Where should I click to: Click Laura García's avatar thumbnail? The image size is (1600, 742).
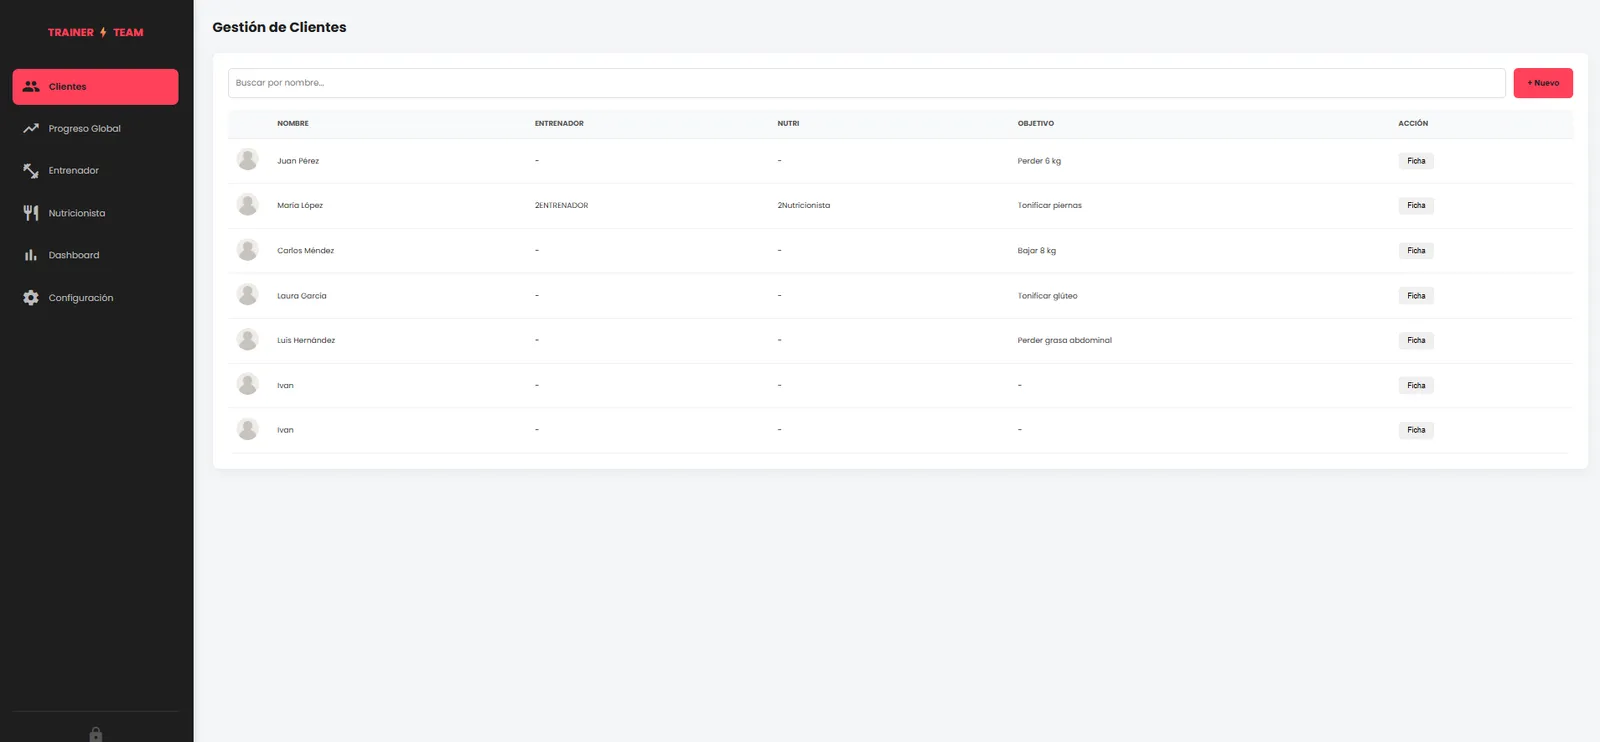(x=248, y=295)
